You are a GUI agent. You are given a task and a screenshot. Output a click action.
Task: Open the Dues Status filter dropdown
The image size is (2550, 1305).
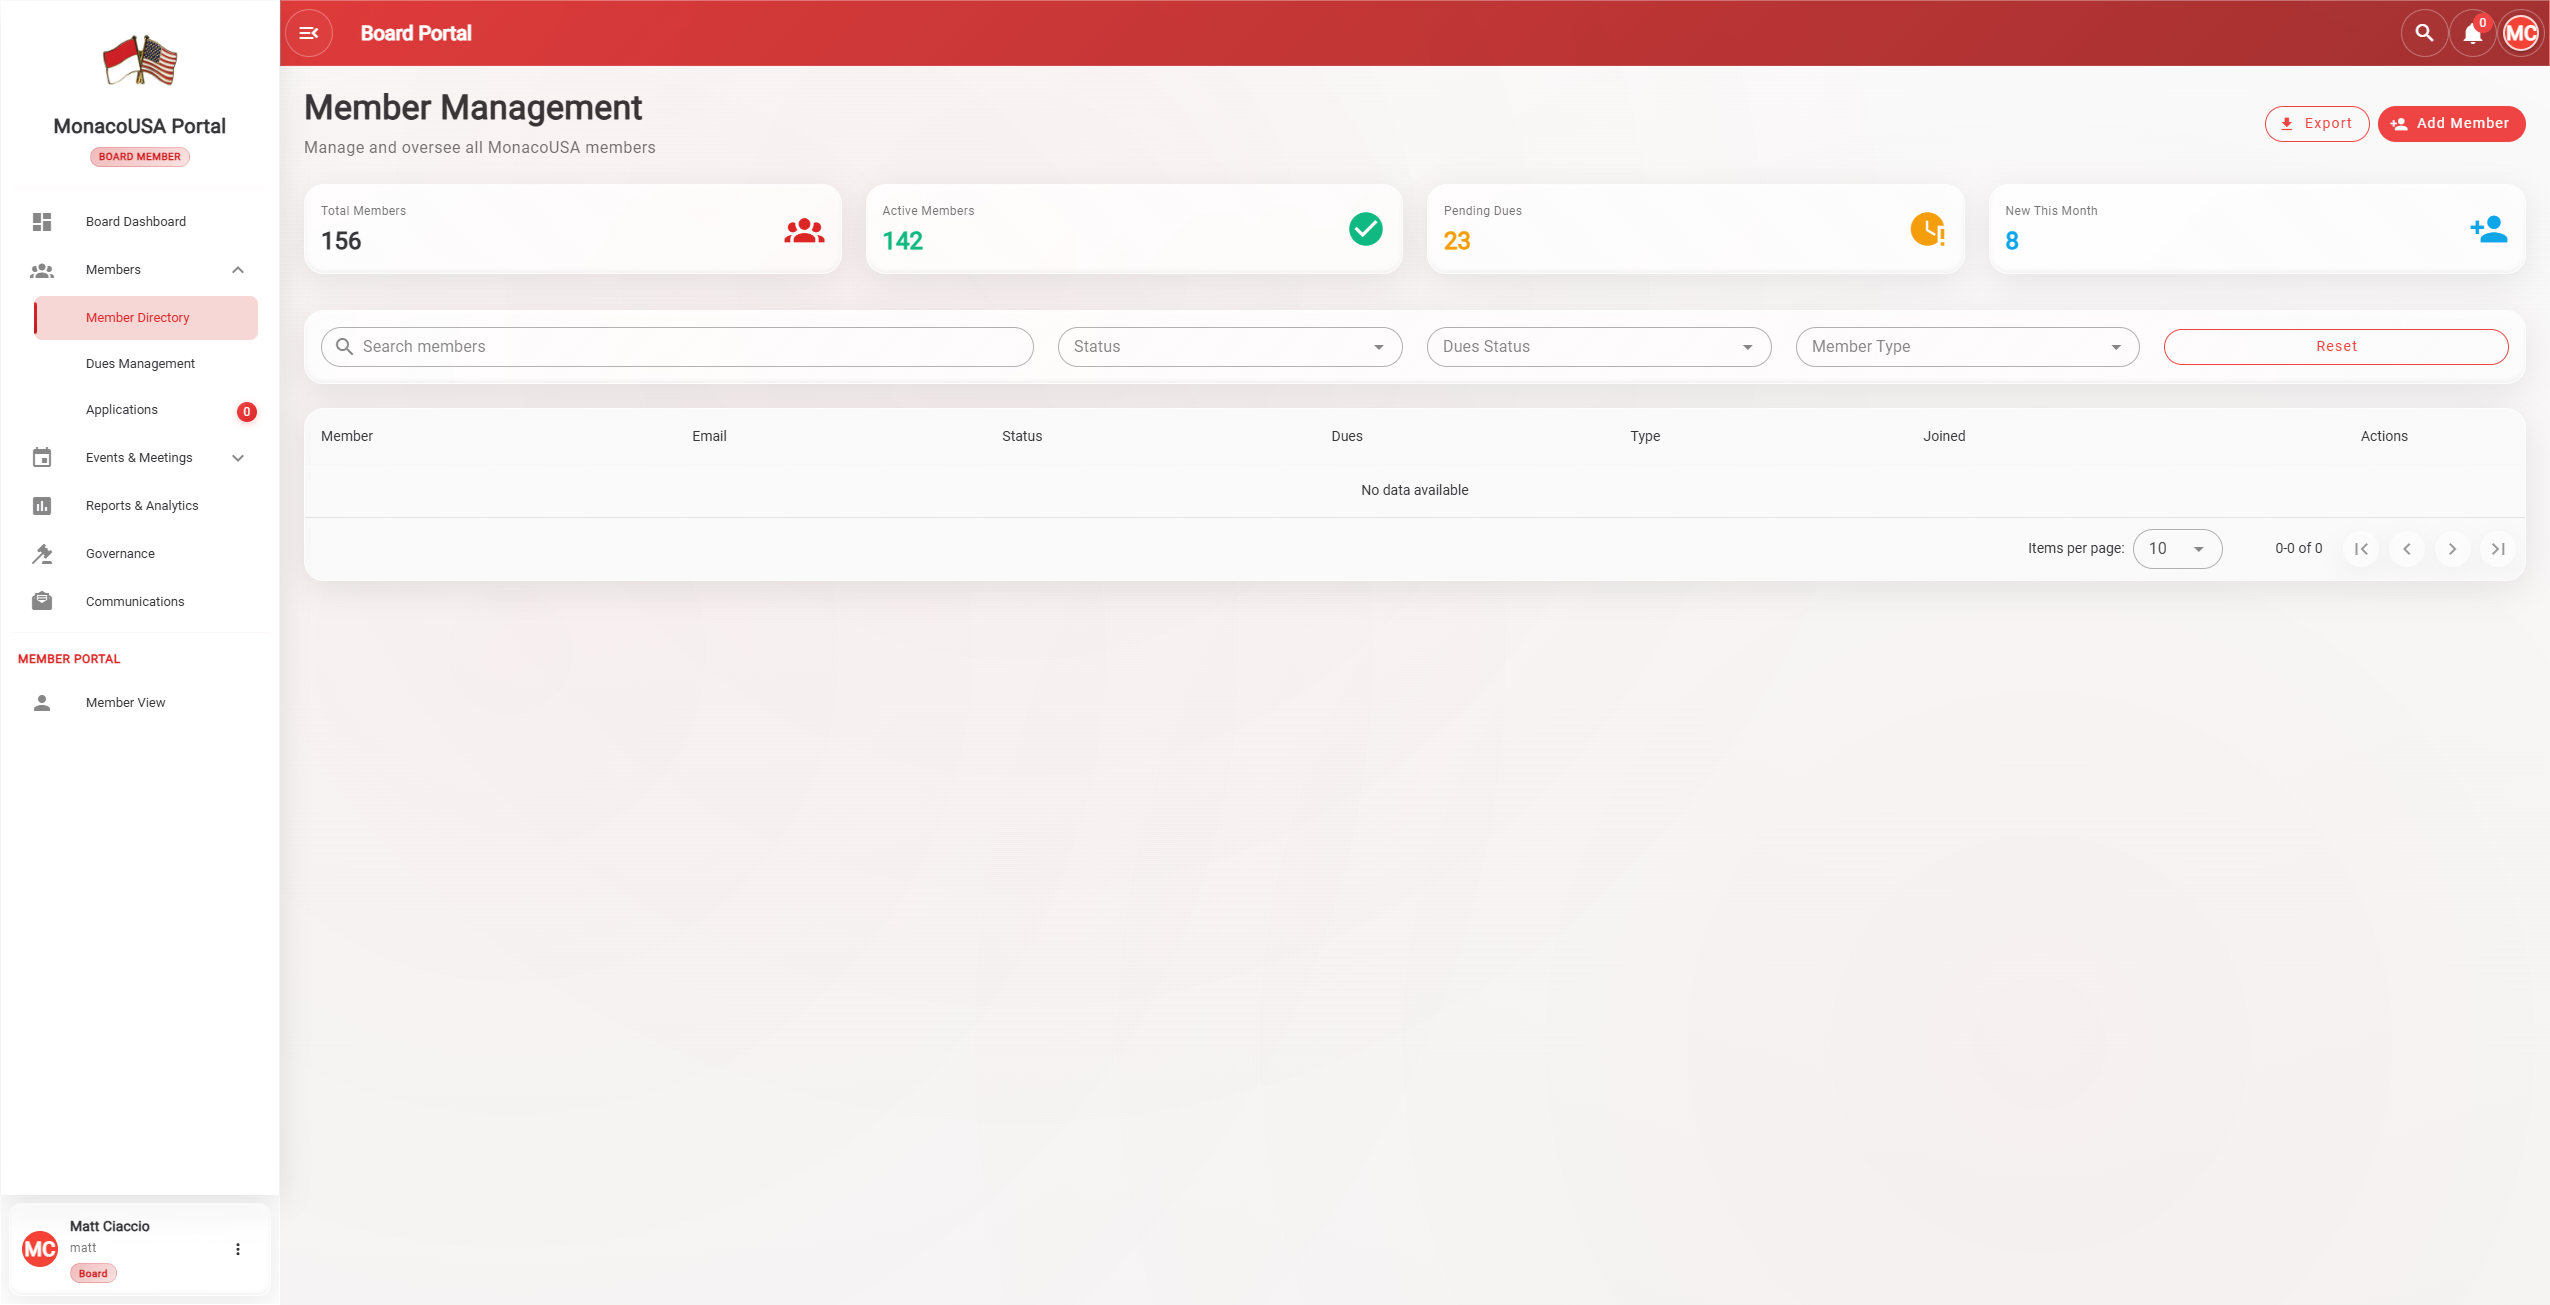click(x=1598, y=347)
